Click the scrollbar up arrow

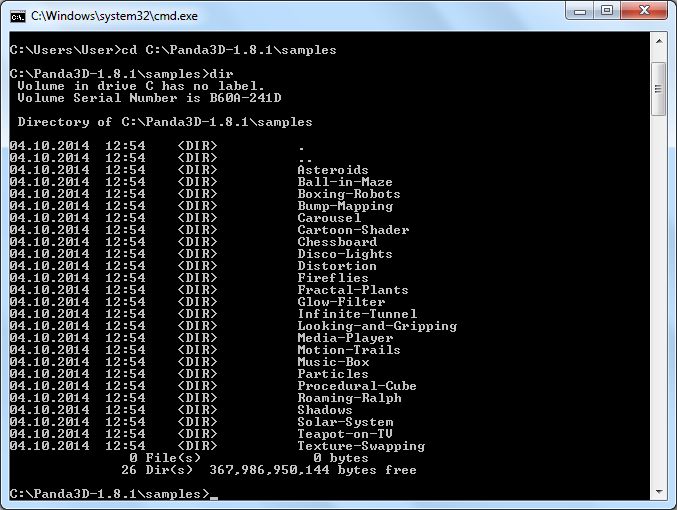[x=659, y=41]
